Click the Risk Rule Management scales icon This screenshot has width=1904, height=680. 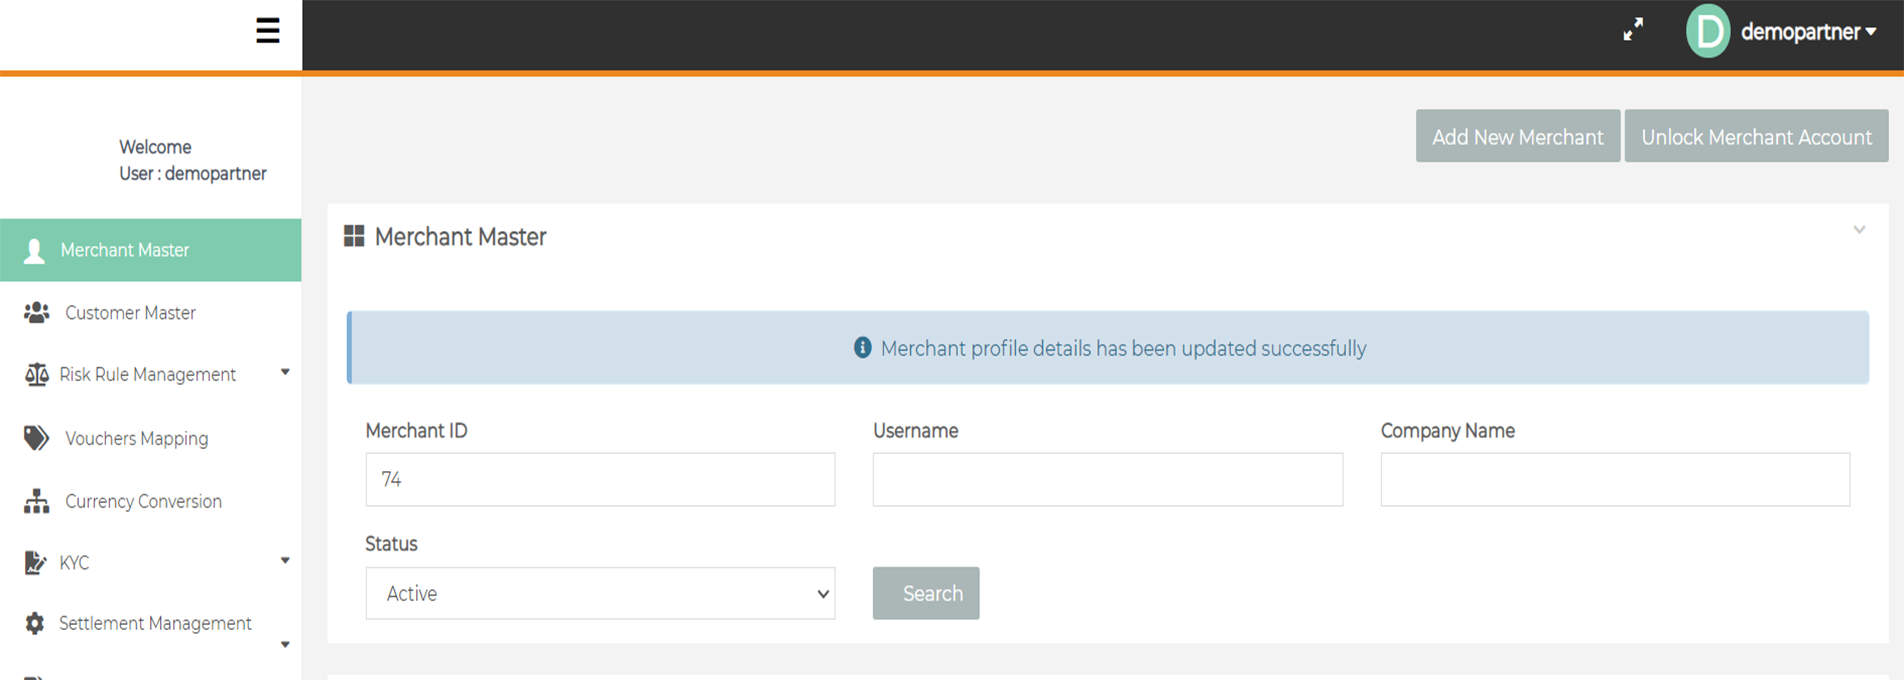pos(37,375)
